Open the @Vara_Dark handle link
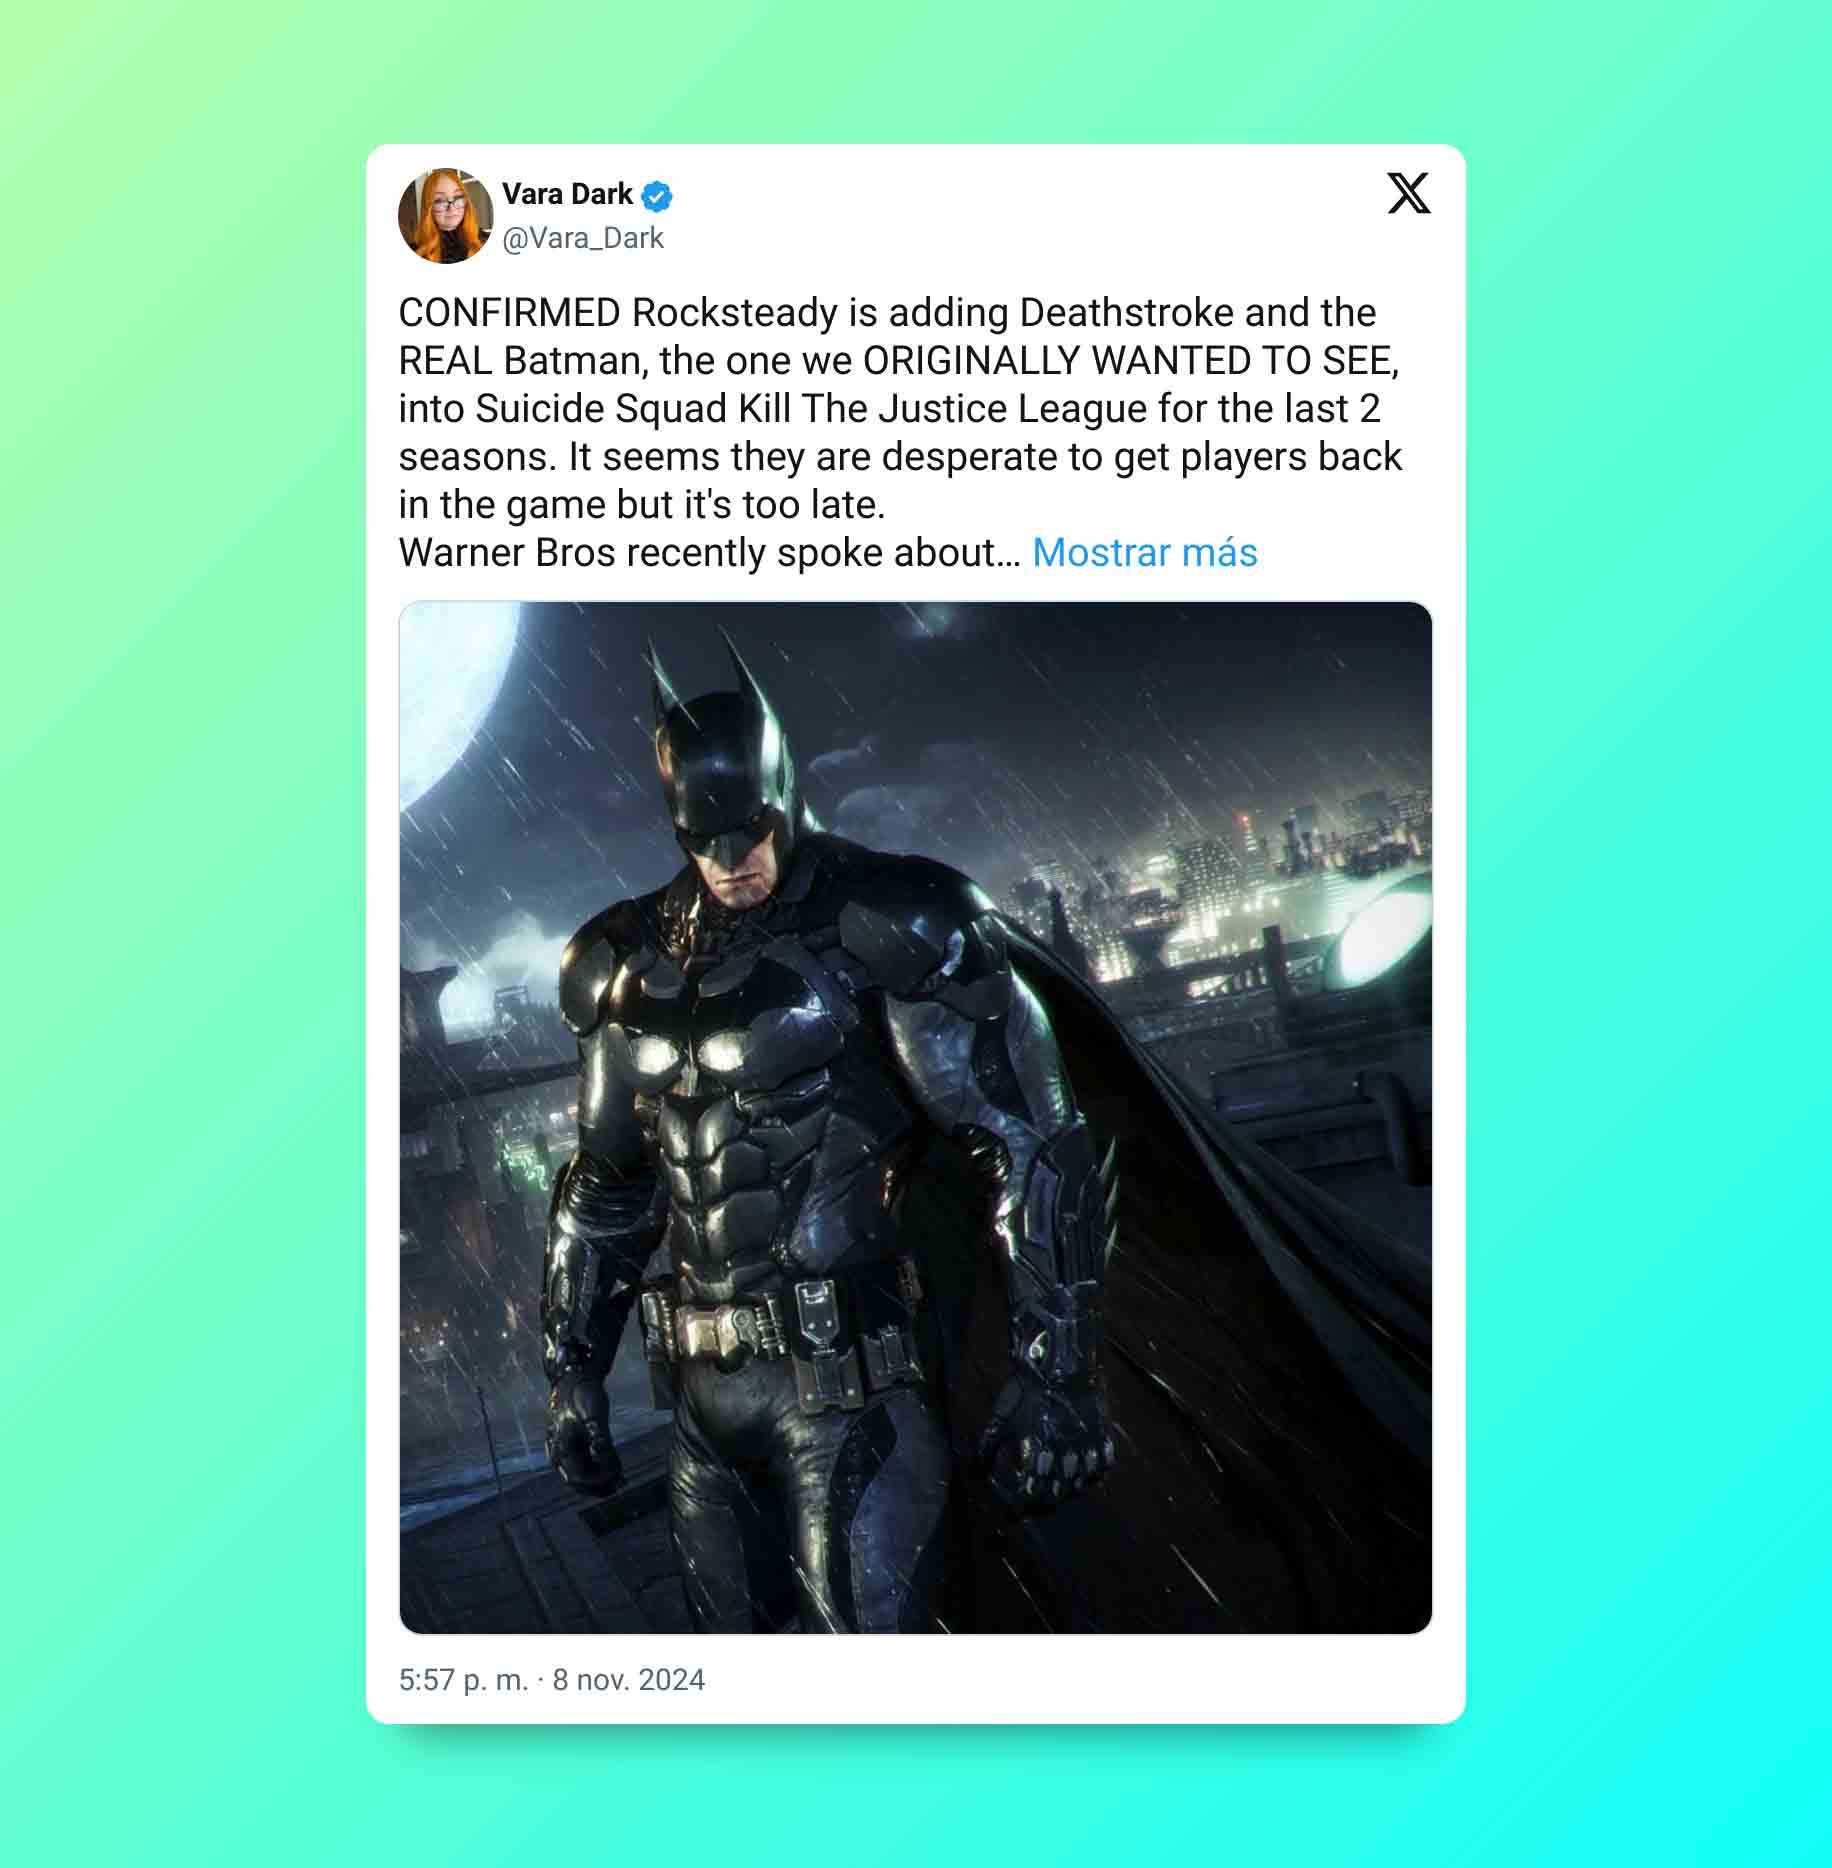1832x1868 pixels. click(583, 238)
